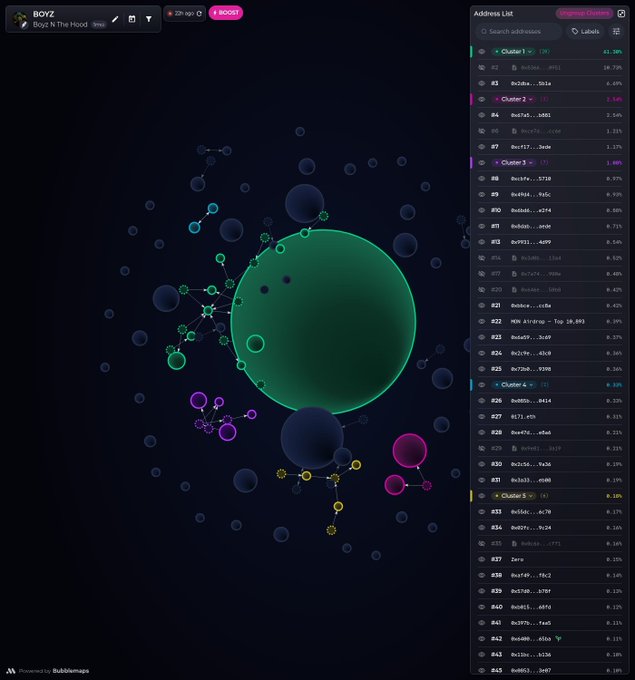
Task: Hide address #37 Zero
Action: (x=481, y=559)
